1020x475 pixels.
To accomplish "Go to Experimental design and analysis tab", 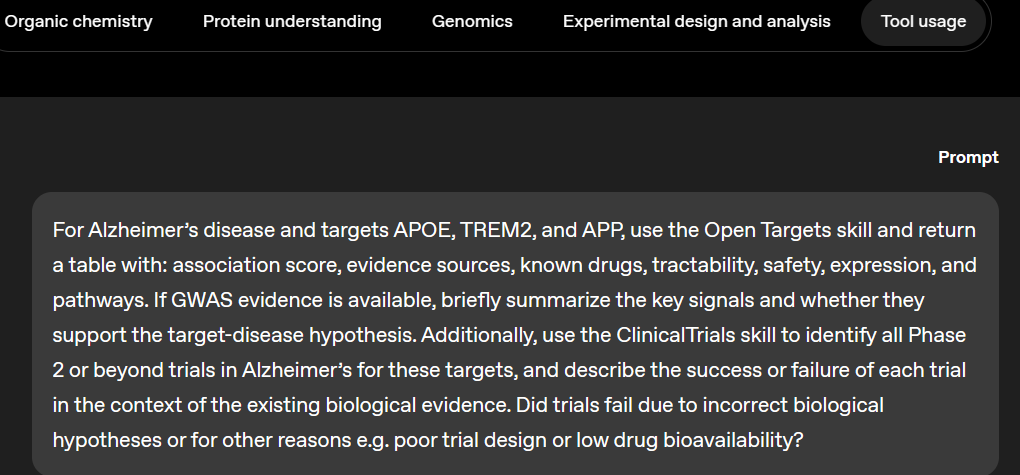I will coord(696,21).
